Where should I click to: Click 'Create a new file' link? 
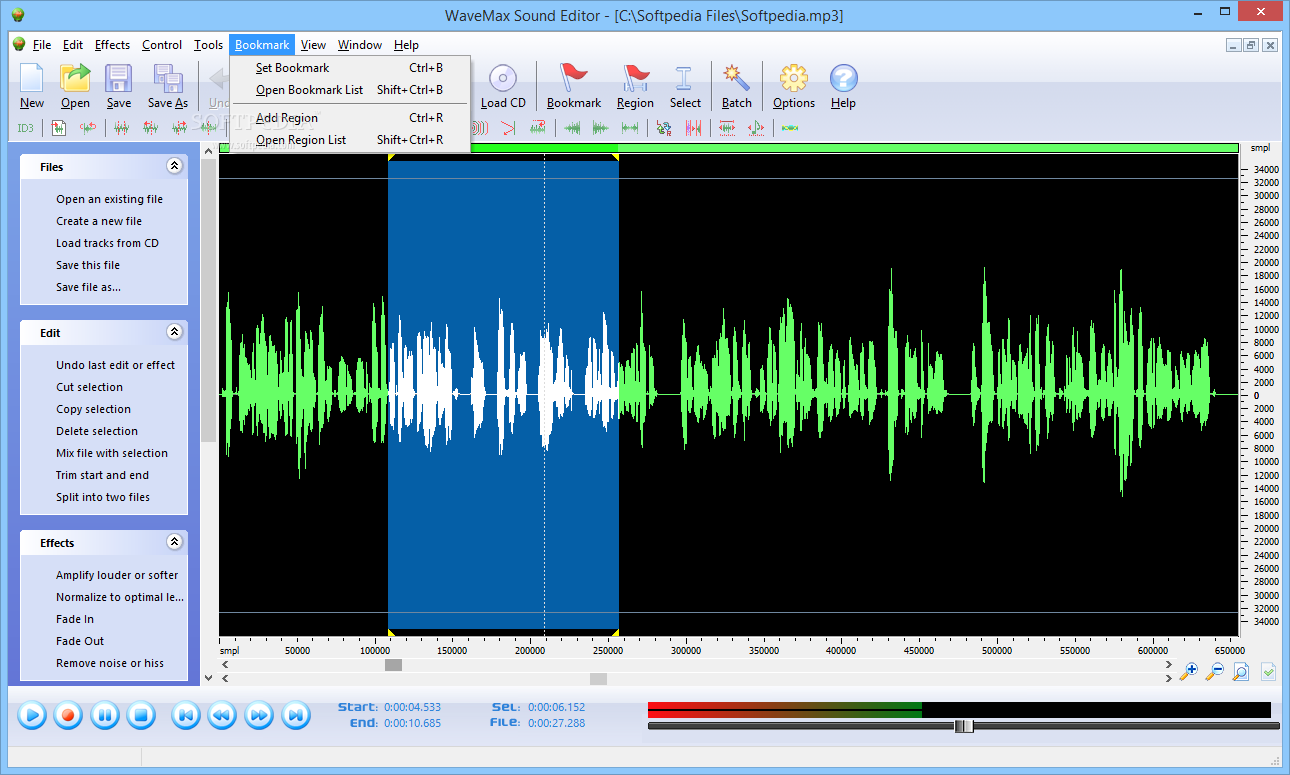click(x=99, y=221)
